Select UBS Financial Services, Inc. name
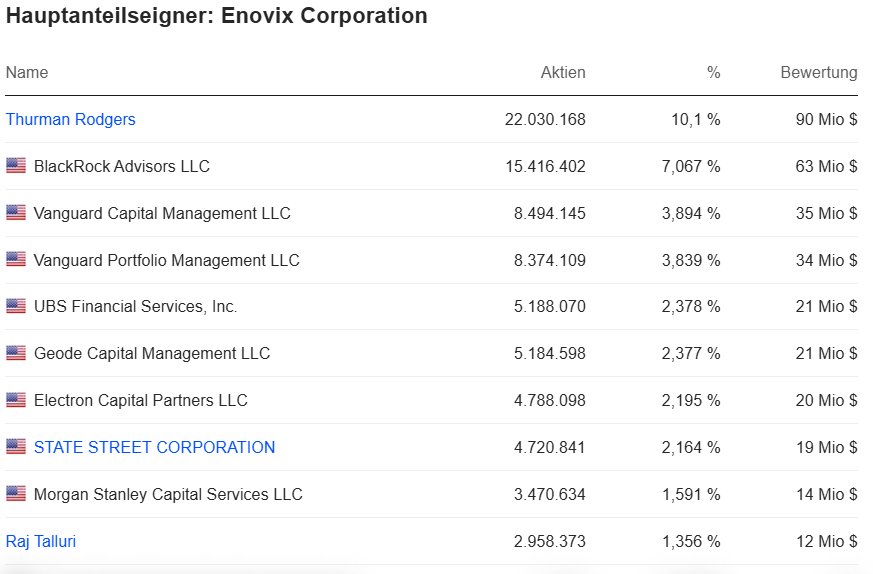 [x=135, y=306]
